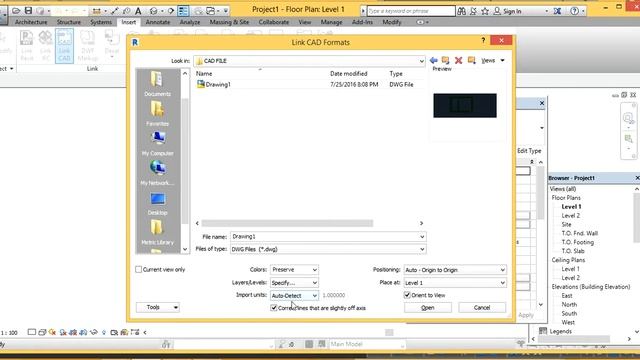Switch to the Massing & Site tab

[x=229, y=22]
